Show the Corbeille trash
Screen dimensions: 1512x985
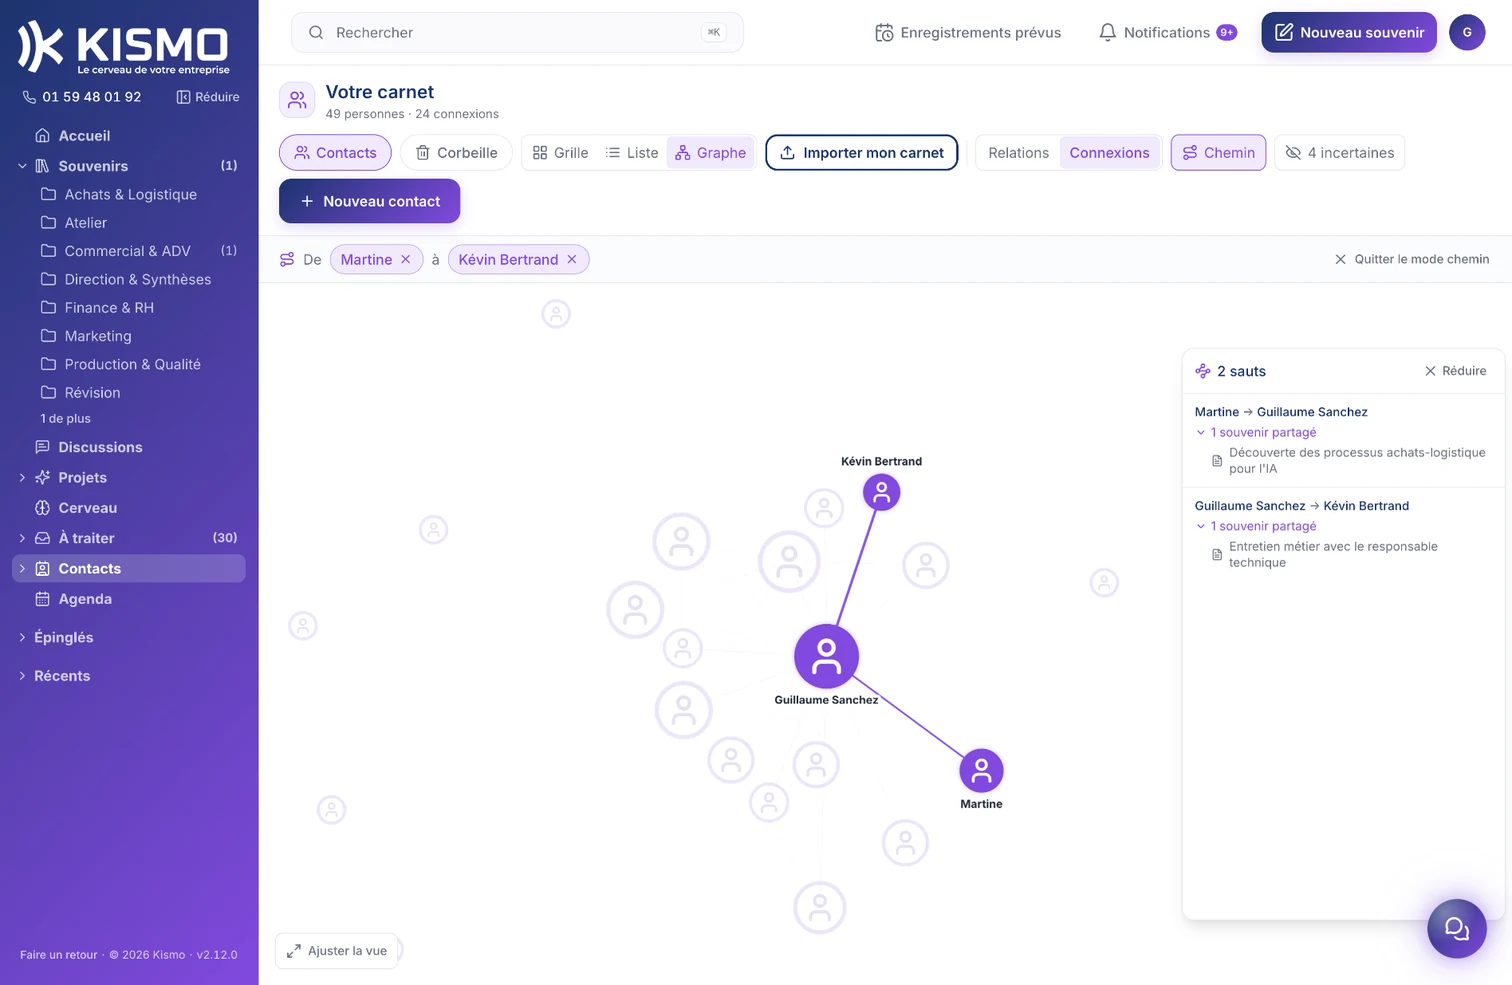tap(456, 153)
